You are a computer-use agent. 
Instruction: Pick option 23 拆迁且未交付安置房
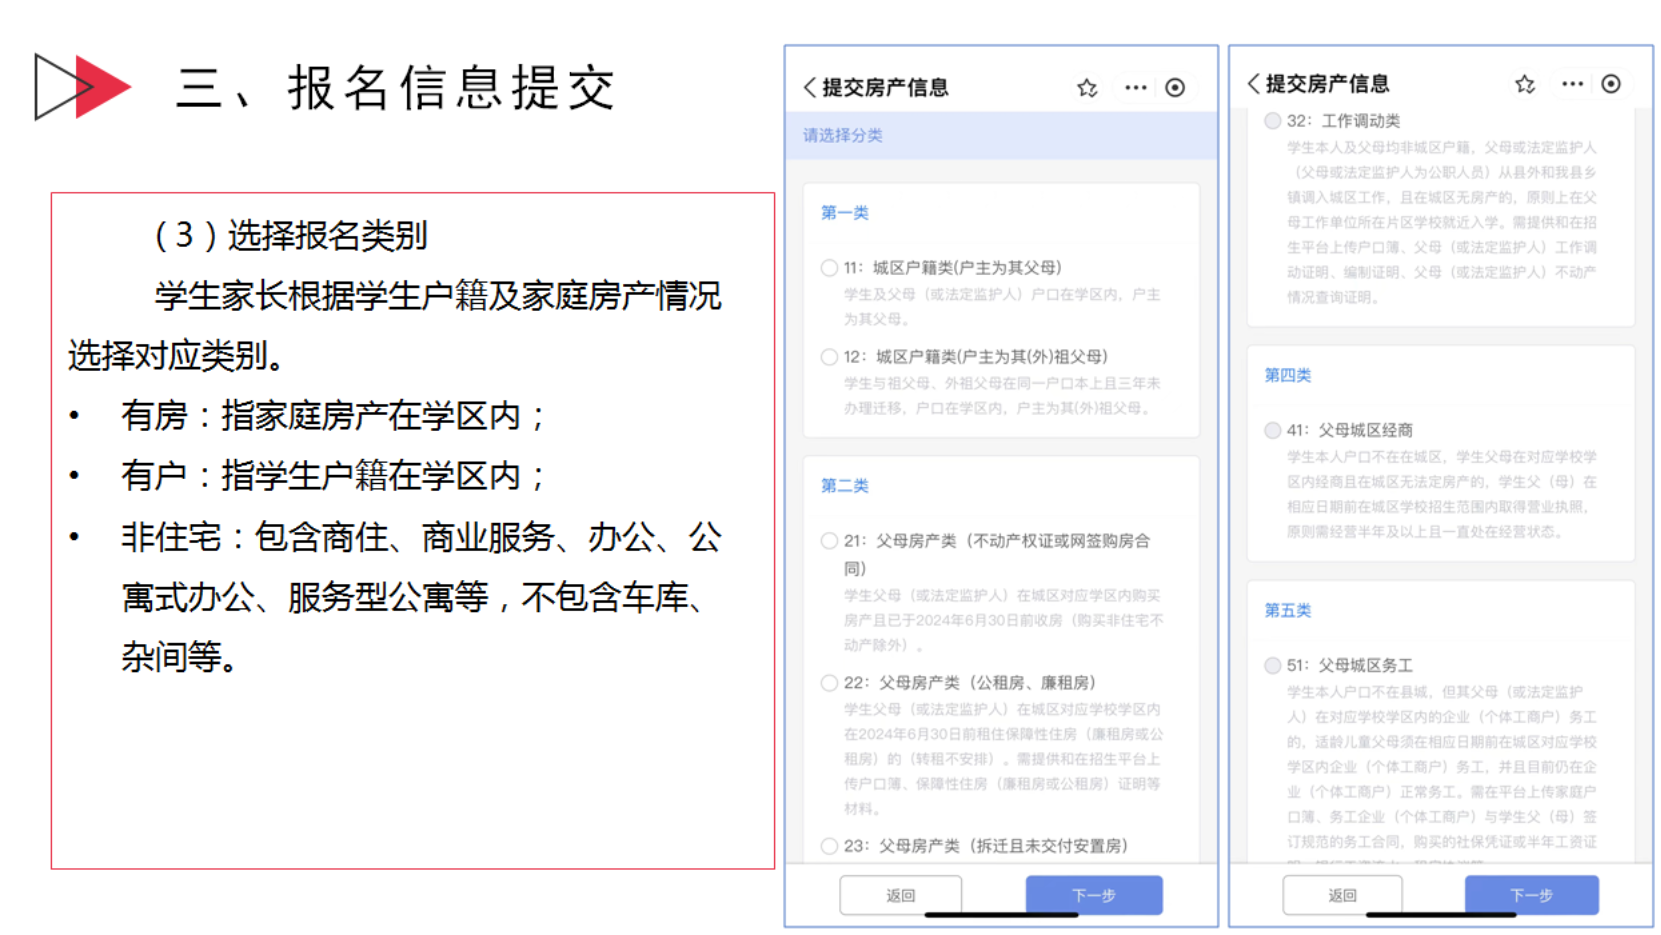[x=829, y=846]
